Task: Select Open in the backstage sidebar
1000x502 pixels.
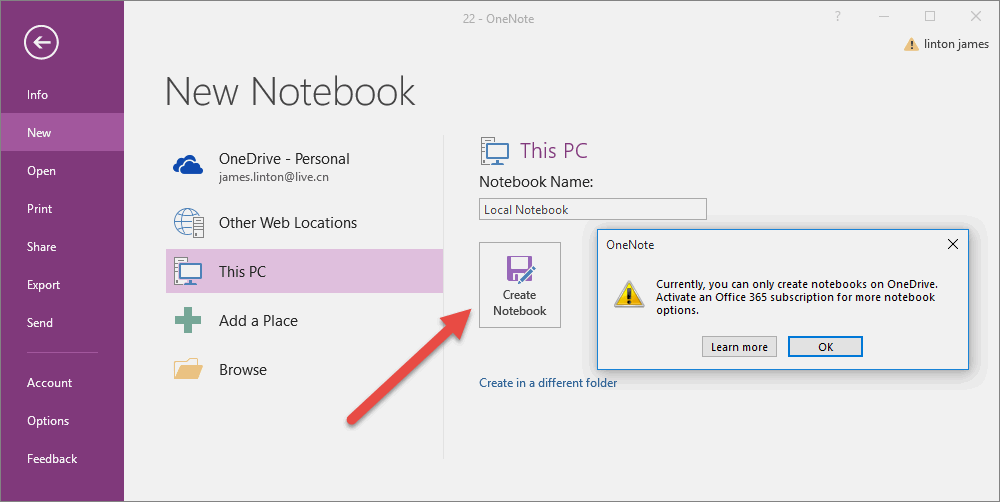Action: pos(41,171)
